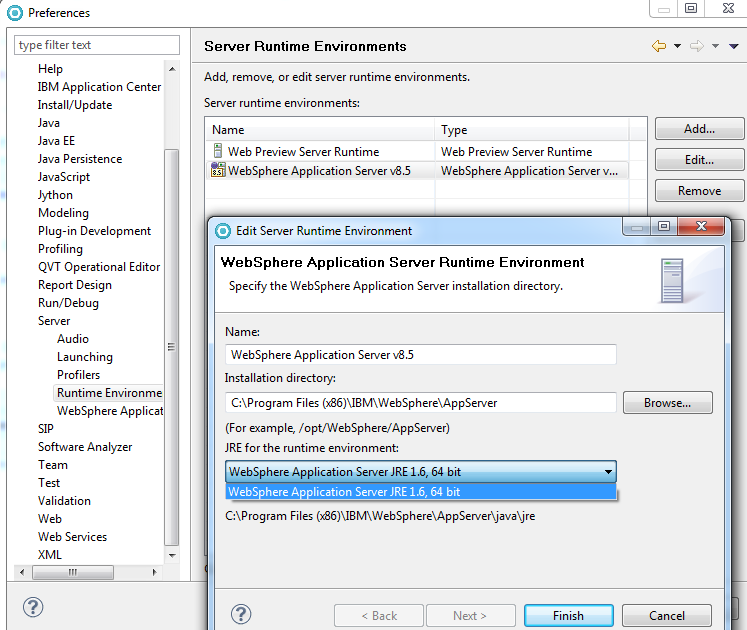The width and height of the screenshot is (747, 630).
Task: Select the dropdown list option JRE 1.6, 64 bit
Action: (x=421, y=492)
